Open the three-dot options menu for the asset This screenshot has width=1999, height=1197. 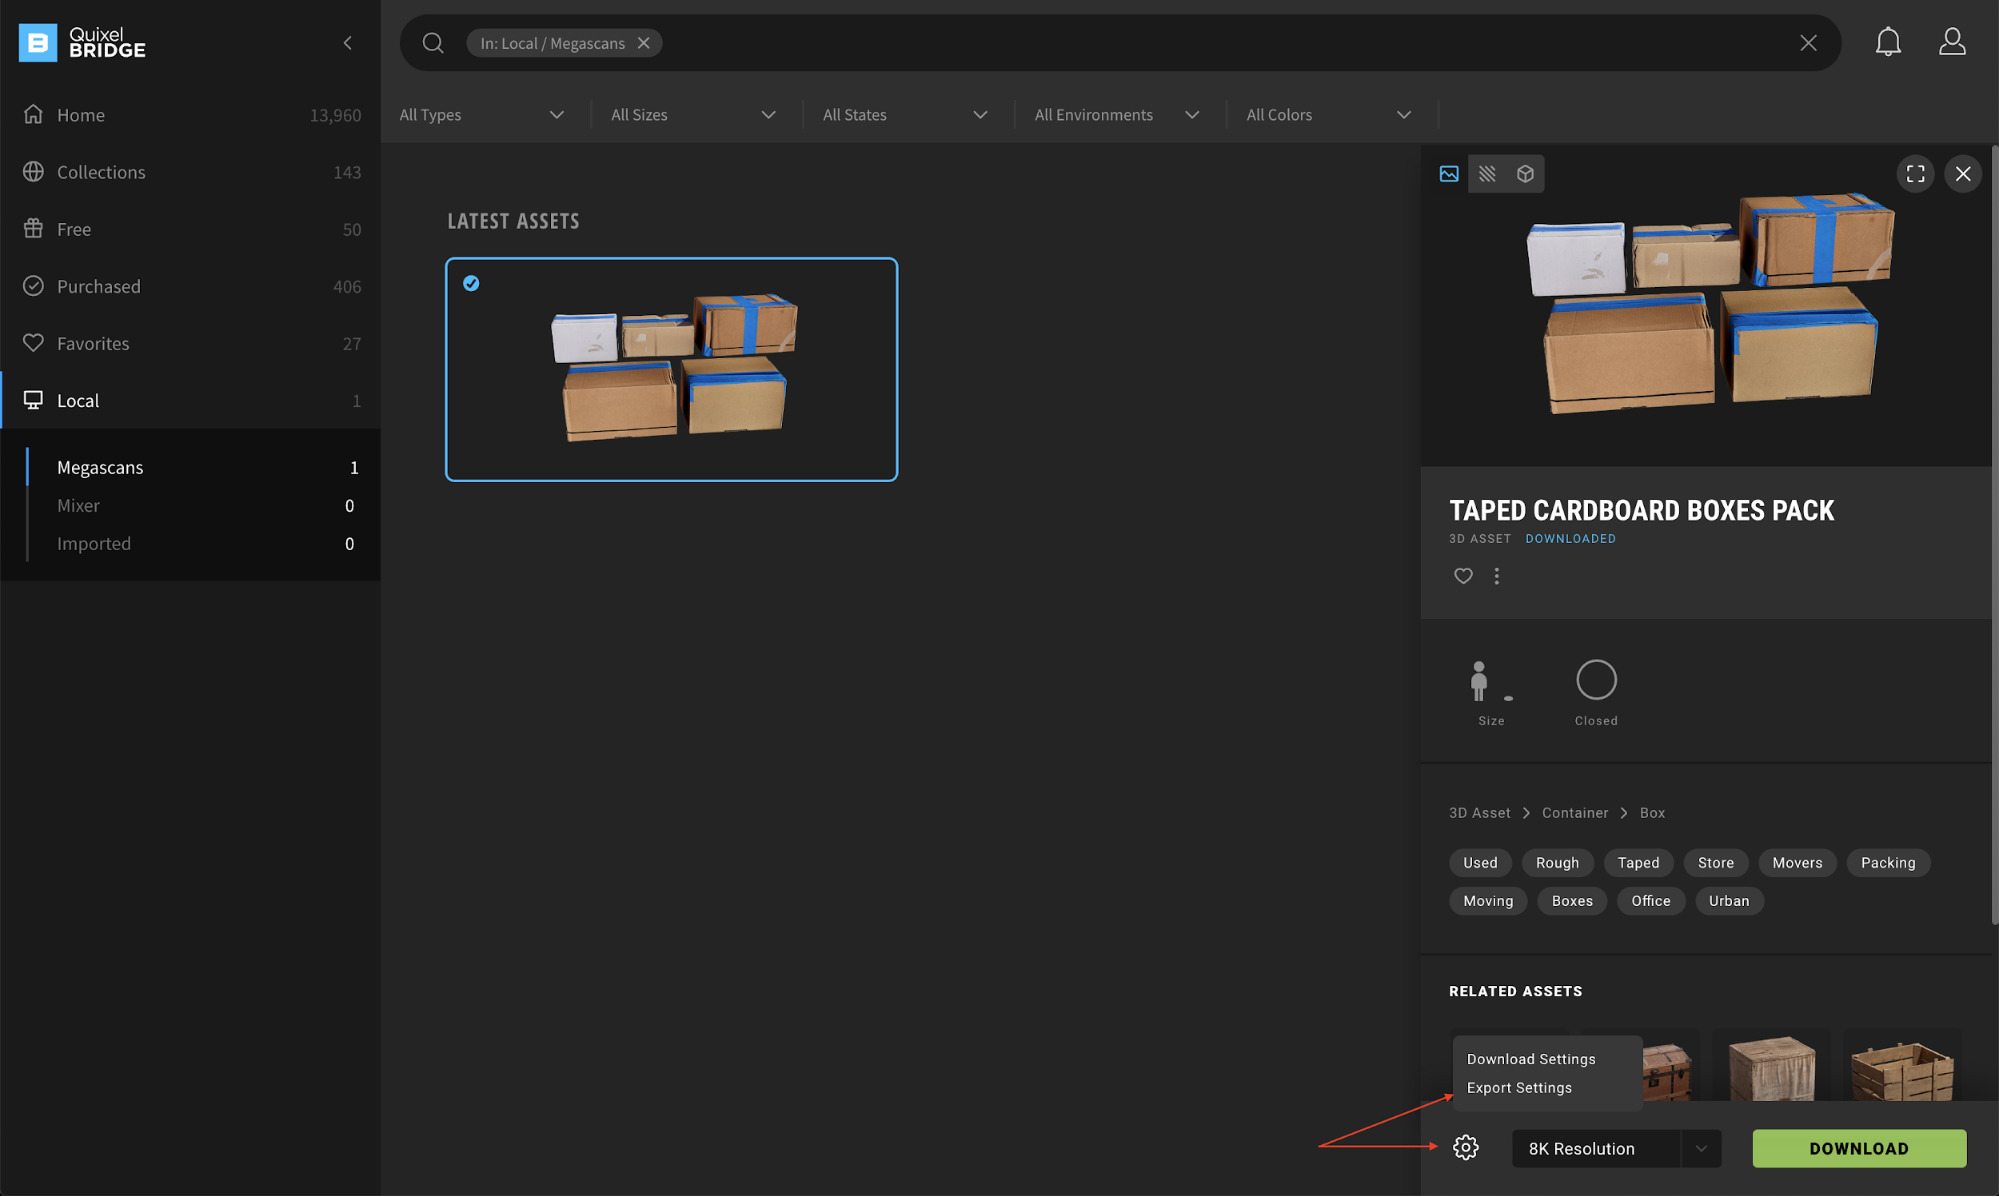tap(1496, 576)
